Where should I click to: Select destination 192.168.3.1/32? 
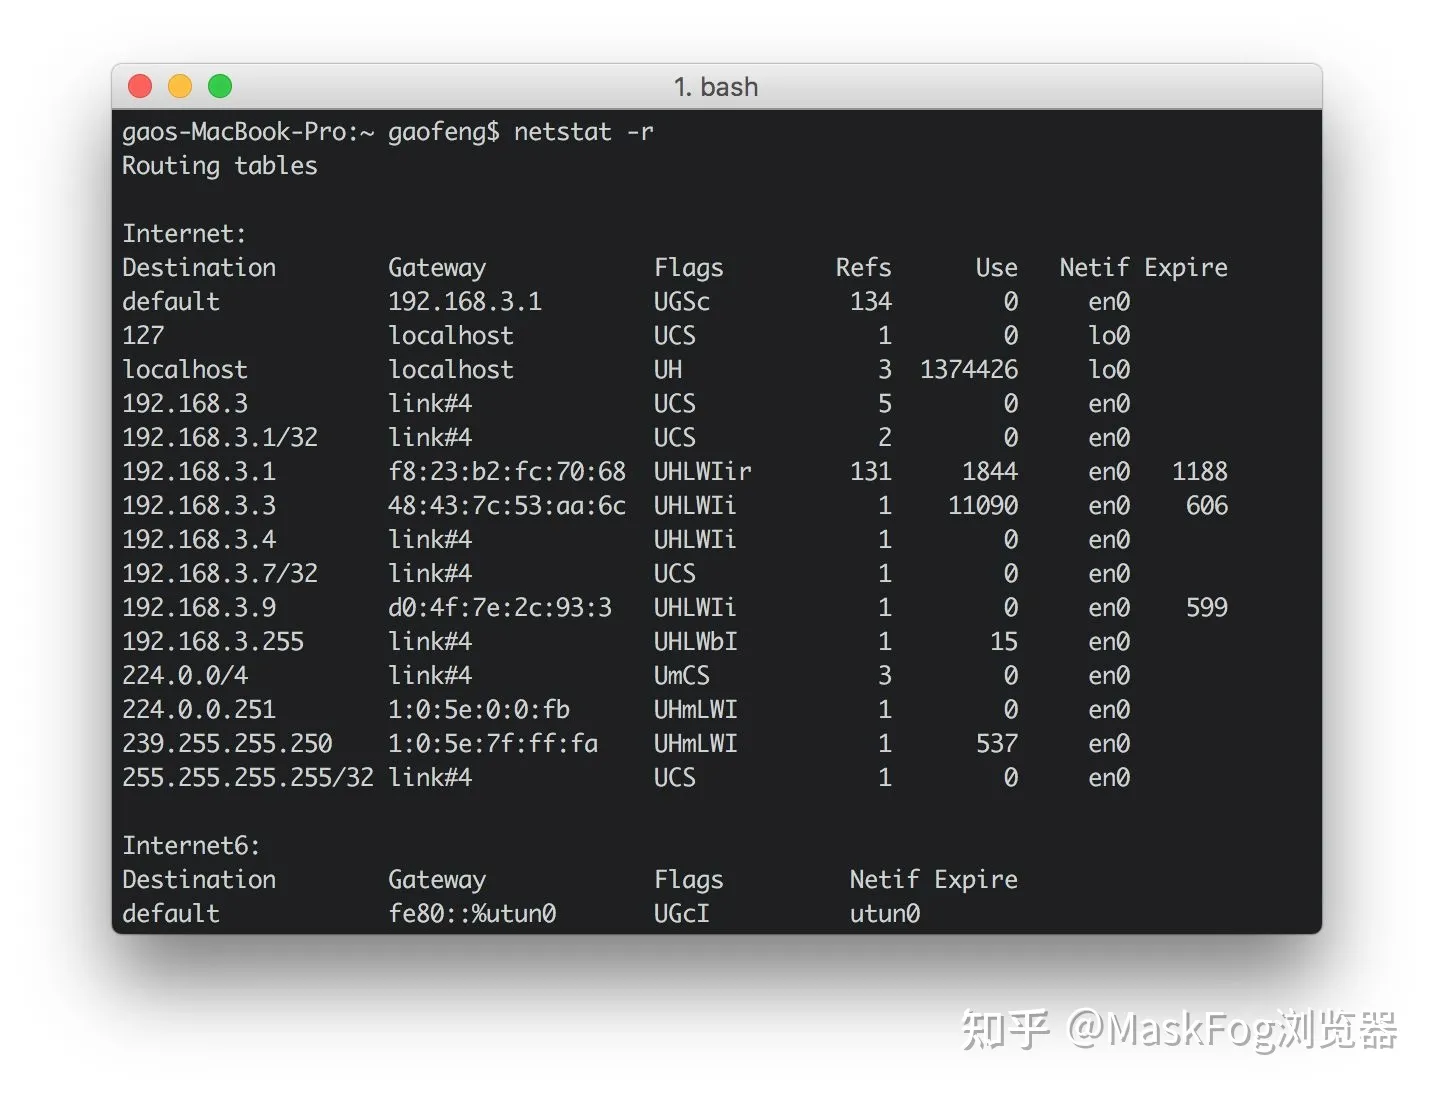coord(220,438)
